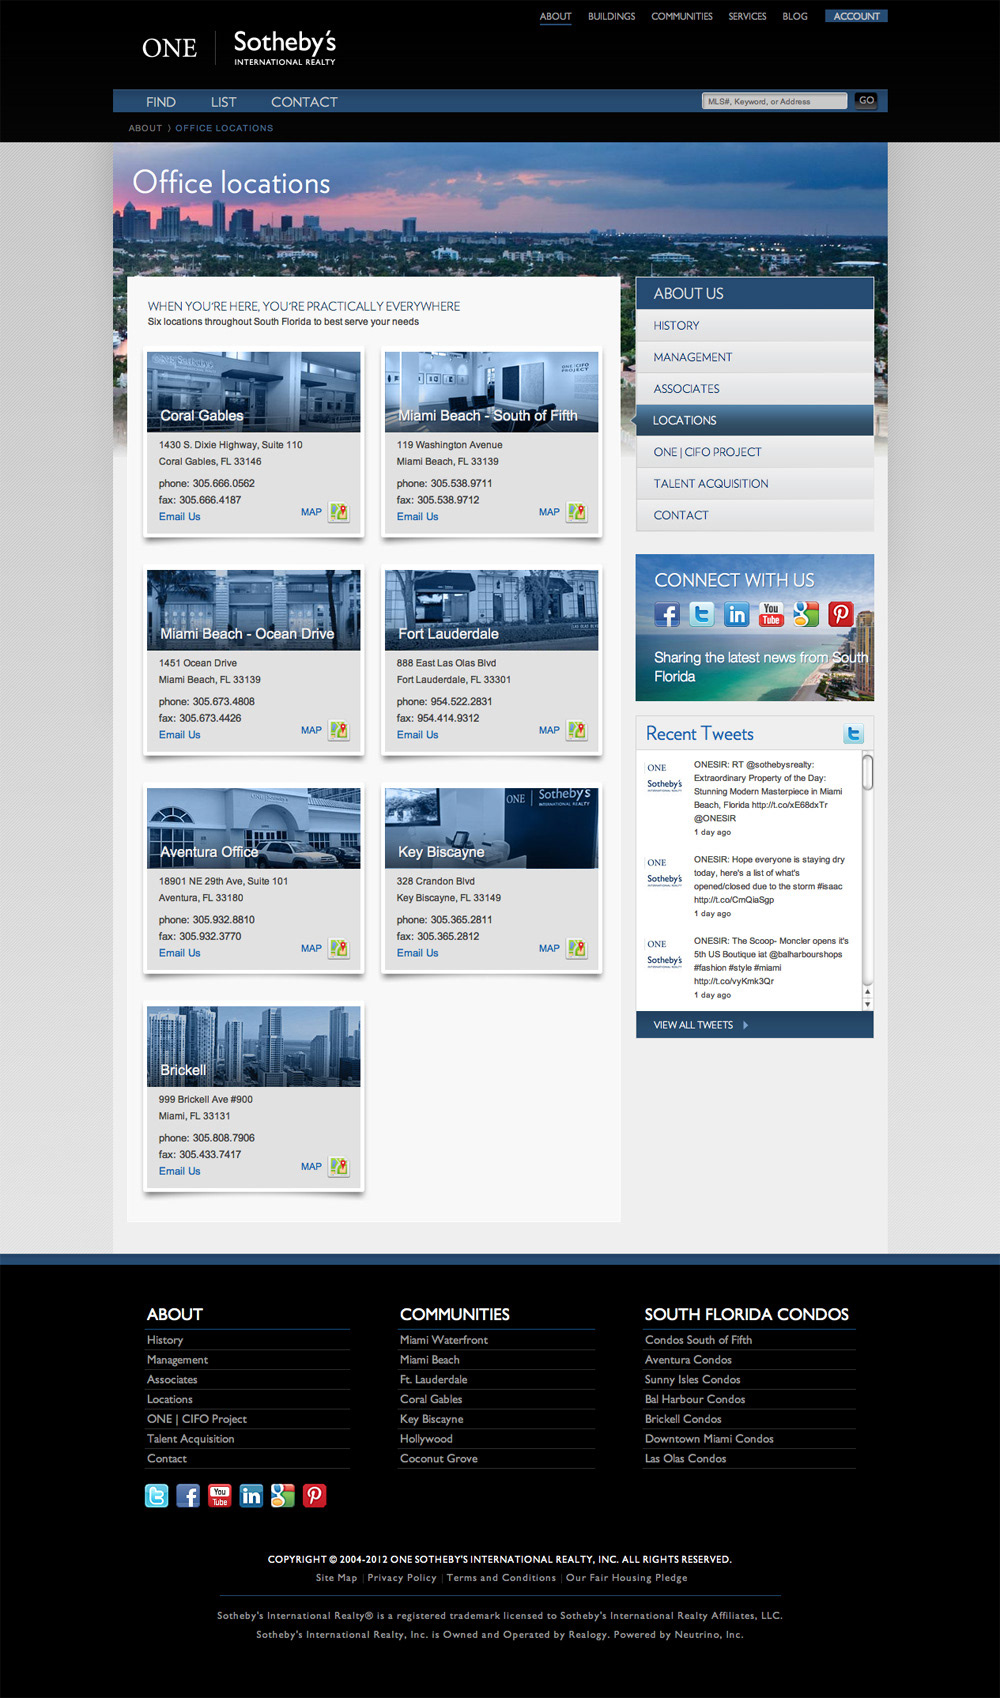
Task: Open the BLOG top menu item
Action: pos(795,16)
